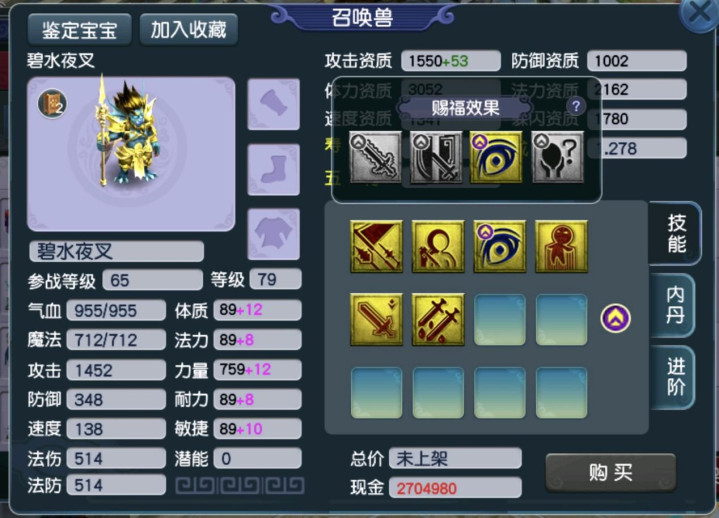
Task: Click the golden eye blessing effect icon
Action: coord(496,157)
